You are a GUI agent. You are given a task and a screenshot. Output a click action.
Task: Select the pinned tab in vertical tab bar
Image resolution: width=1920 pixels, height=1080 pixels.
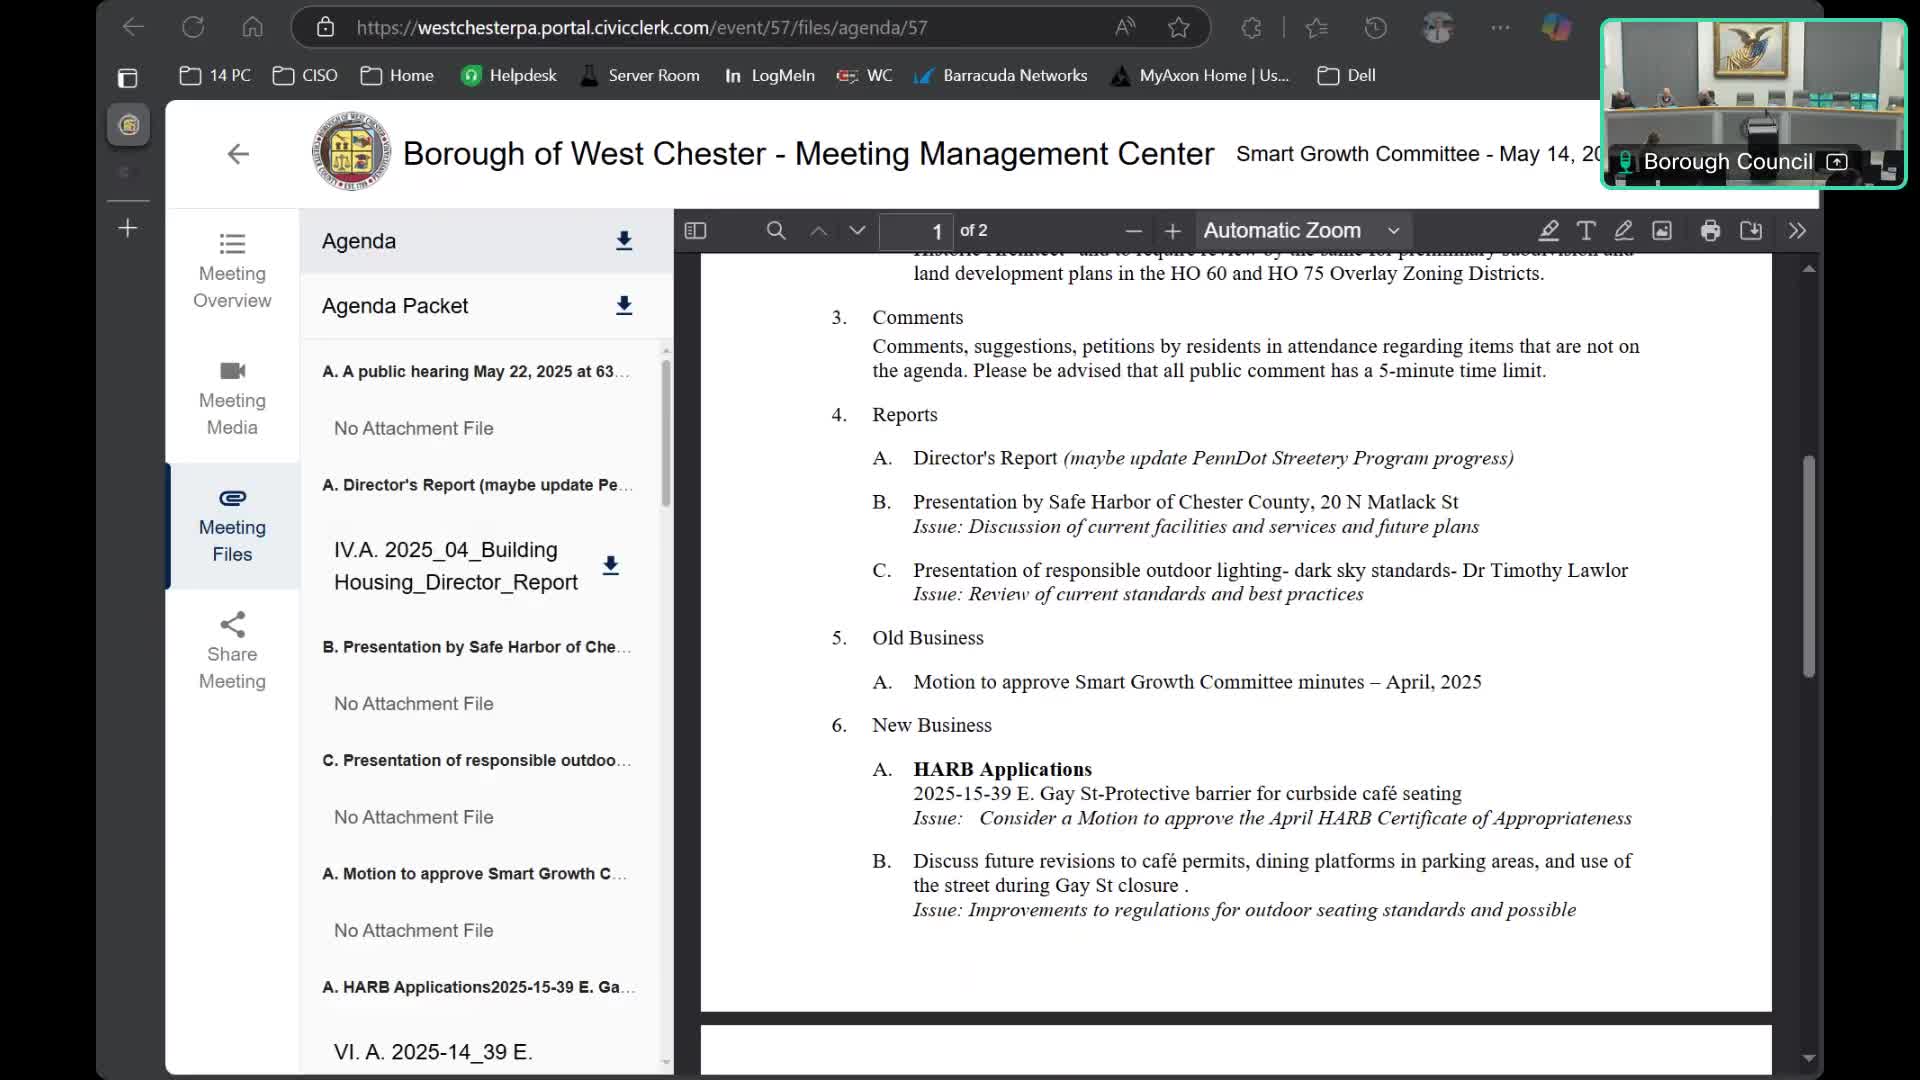128,125
